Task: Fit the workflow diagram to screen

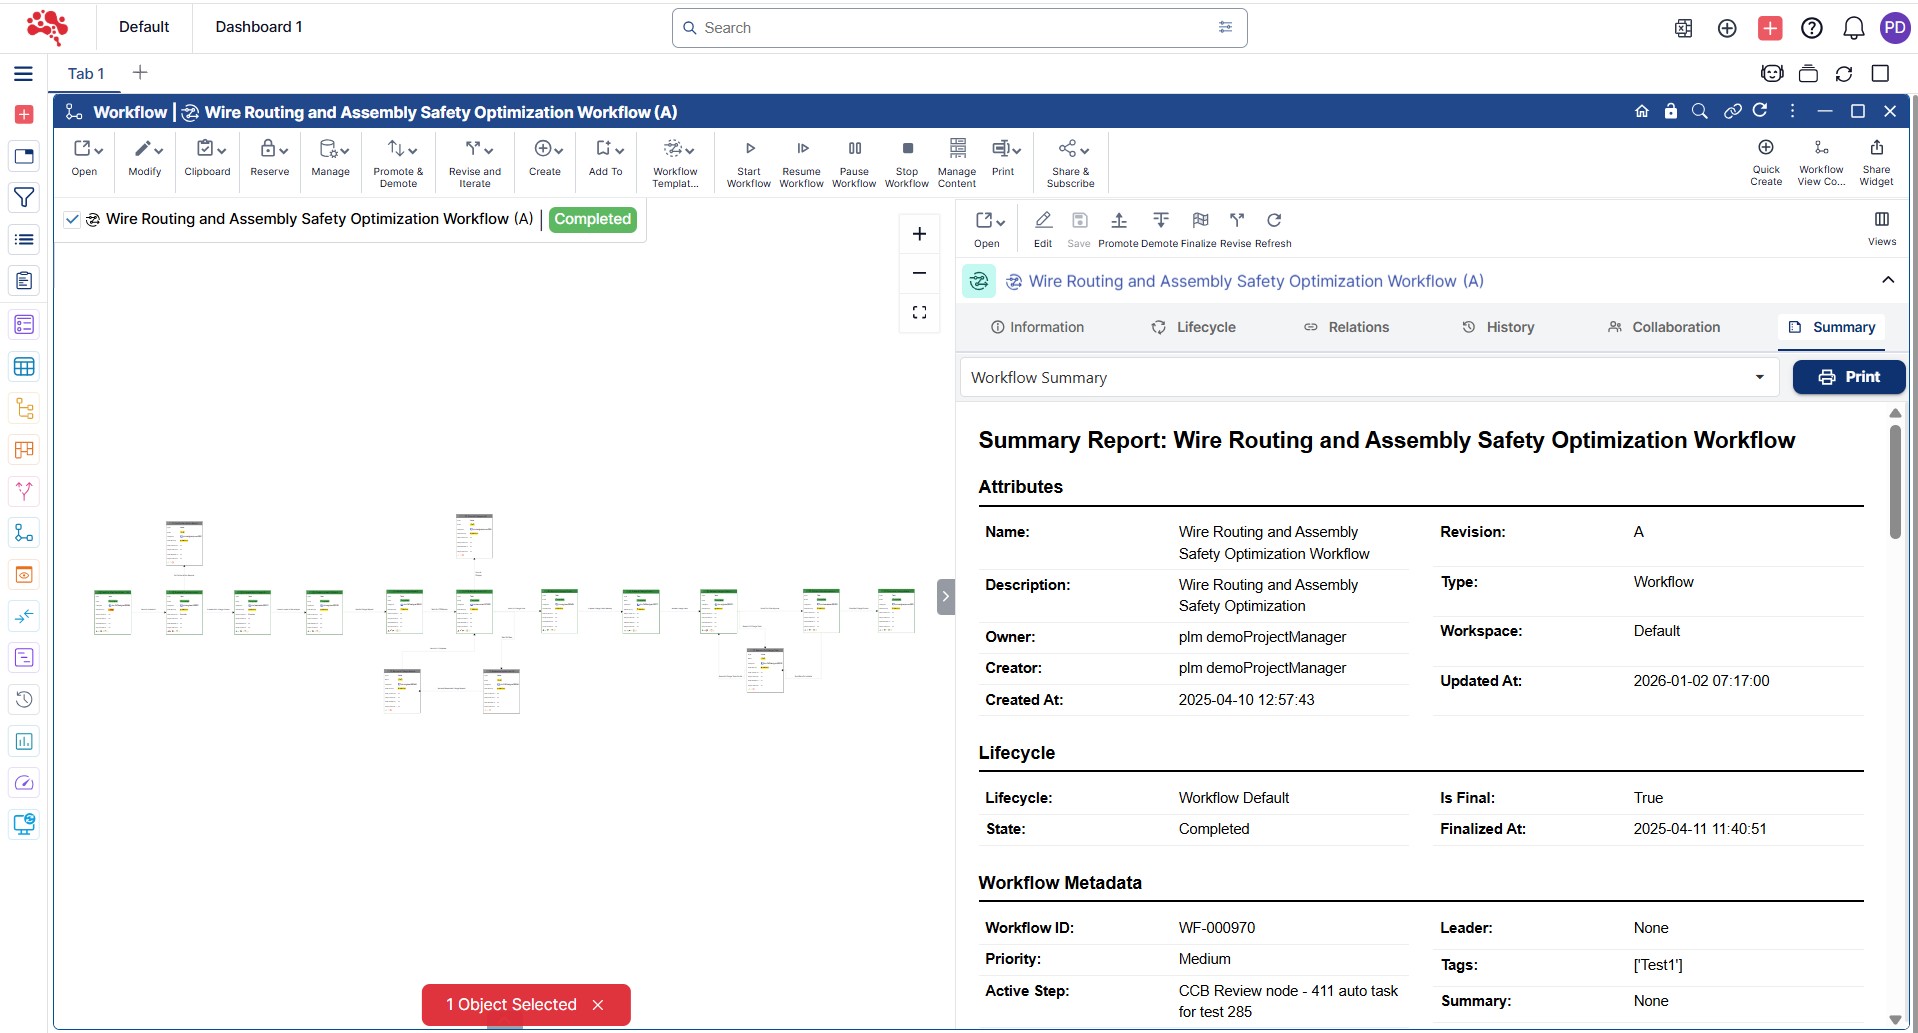Action: (x=919, y=313)
